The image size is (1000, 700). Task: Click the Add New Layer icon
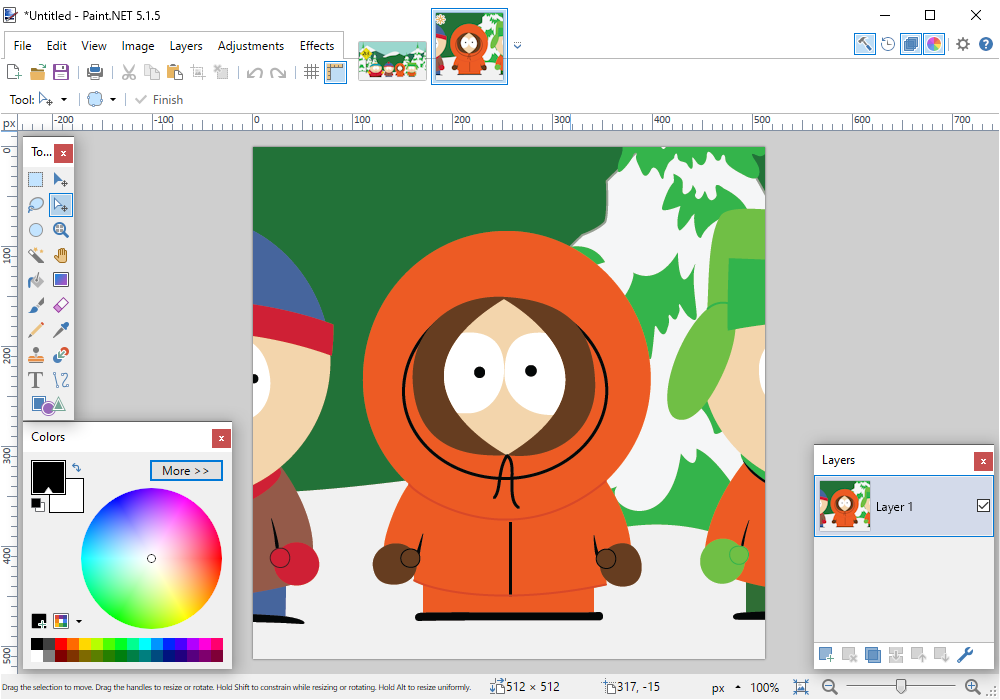[826, 654]
